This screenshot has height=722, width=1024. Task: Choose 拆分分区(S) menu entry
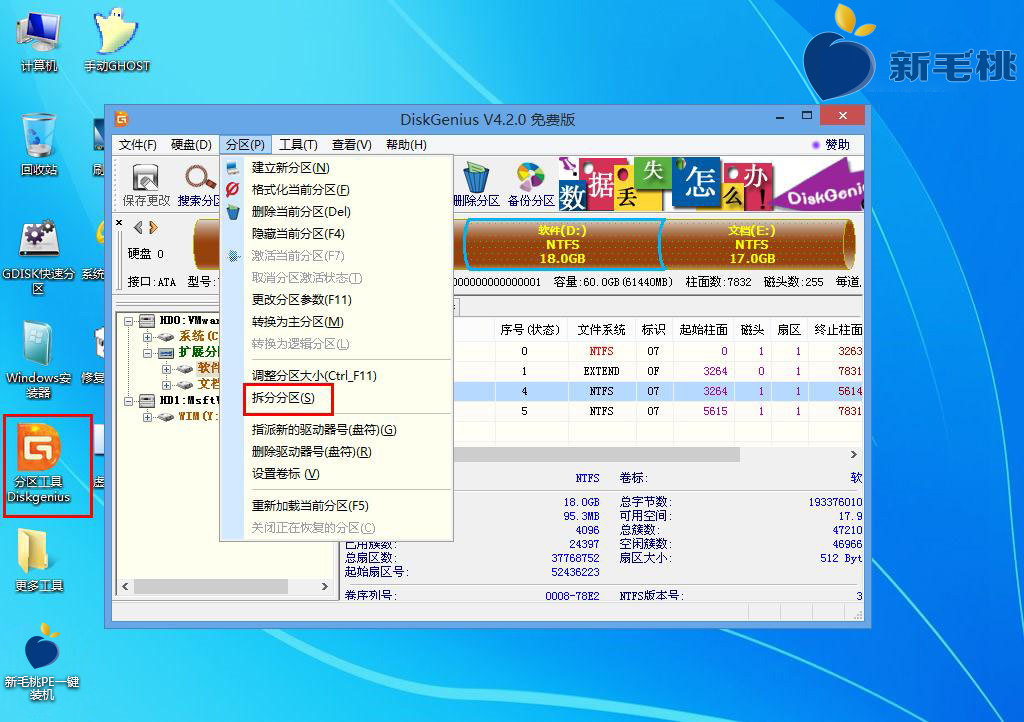point(336,398)
